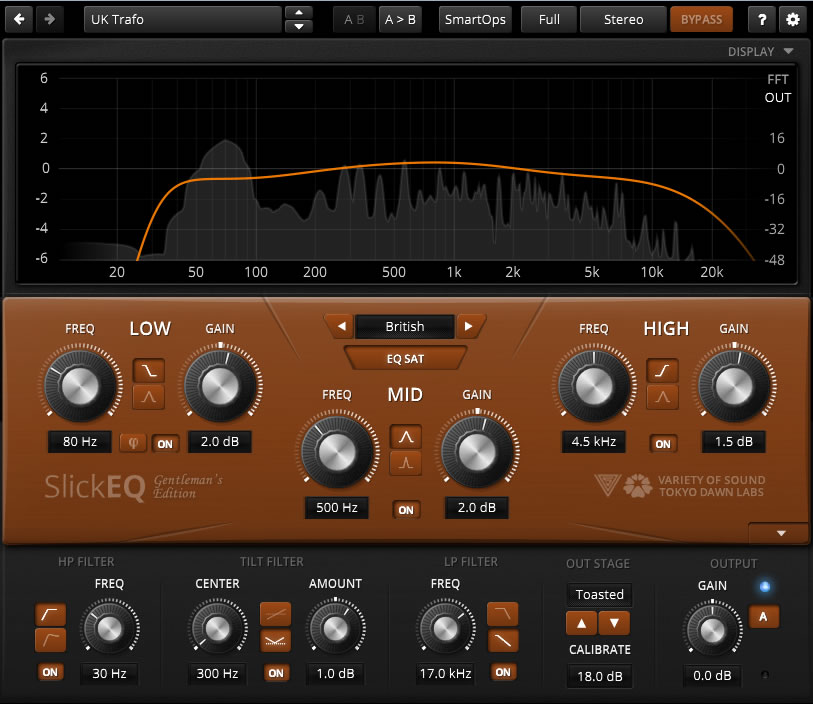Select the LOW band shelf shape icon
Viewport: 813px width, 704px height.
(149, 370)
